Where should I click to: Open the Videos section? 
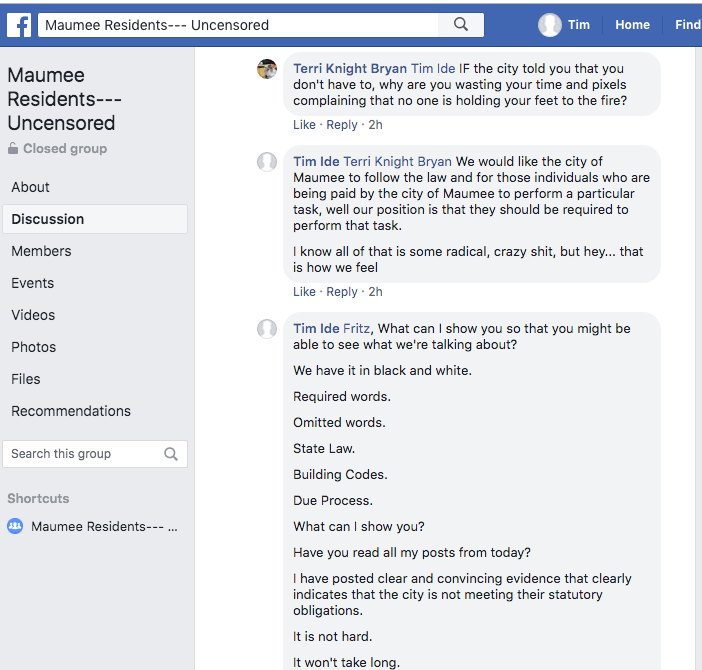coord(33,315)
